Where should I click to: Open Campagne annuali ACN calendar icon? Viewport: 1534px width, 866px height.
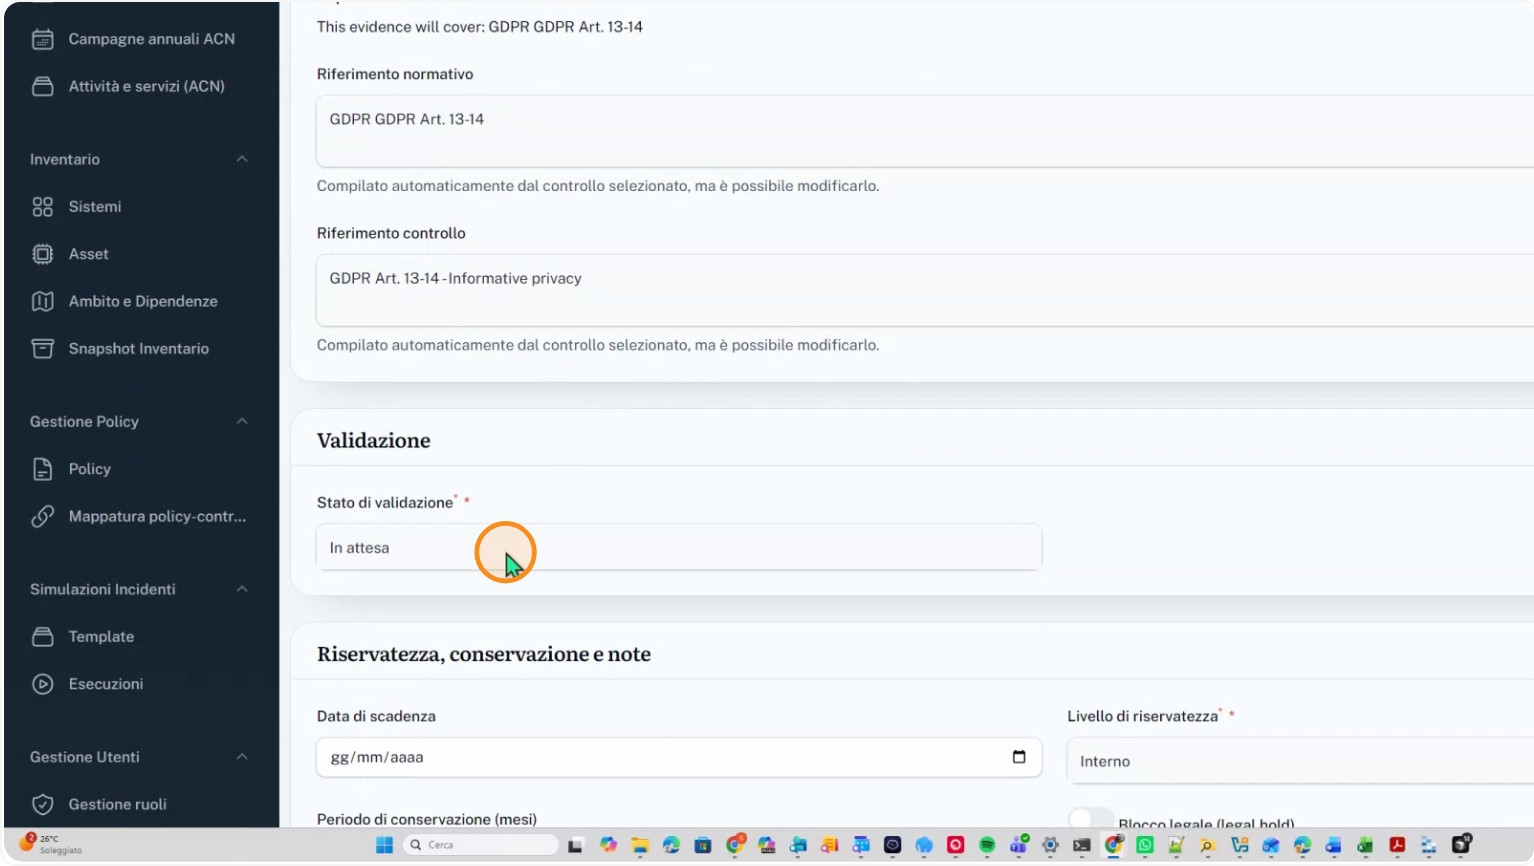tap(42, 39)
